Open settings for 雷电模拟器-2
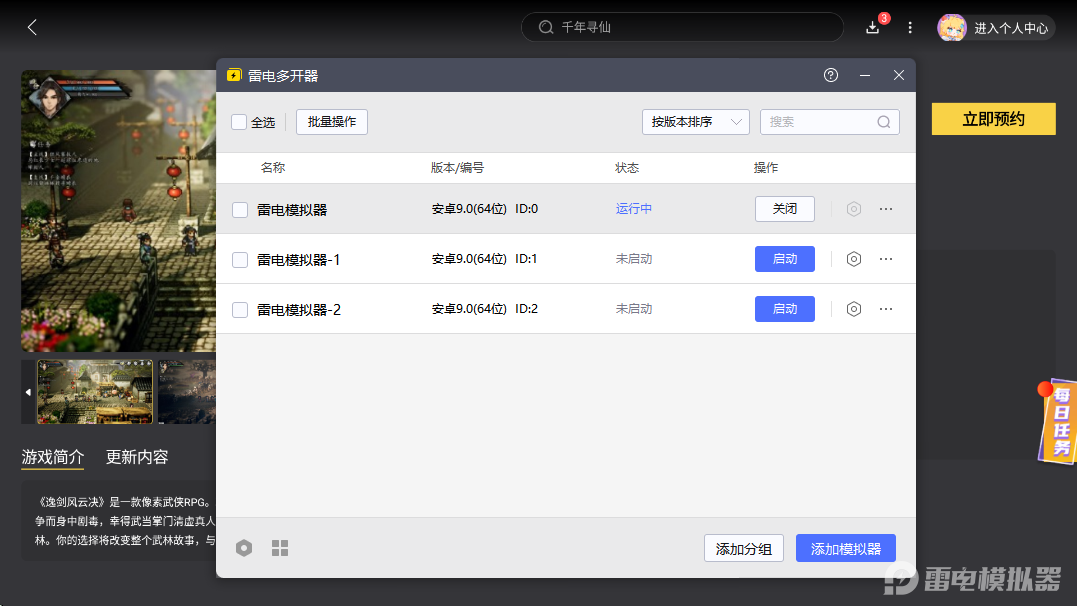The width and height of the screenshot is (1077, 606). tap(853, 309)
